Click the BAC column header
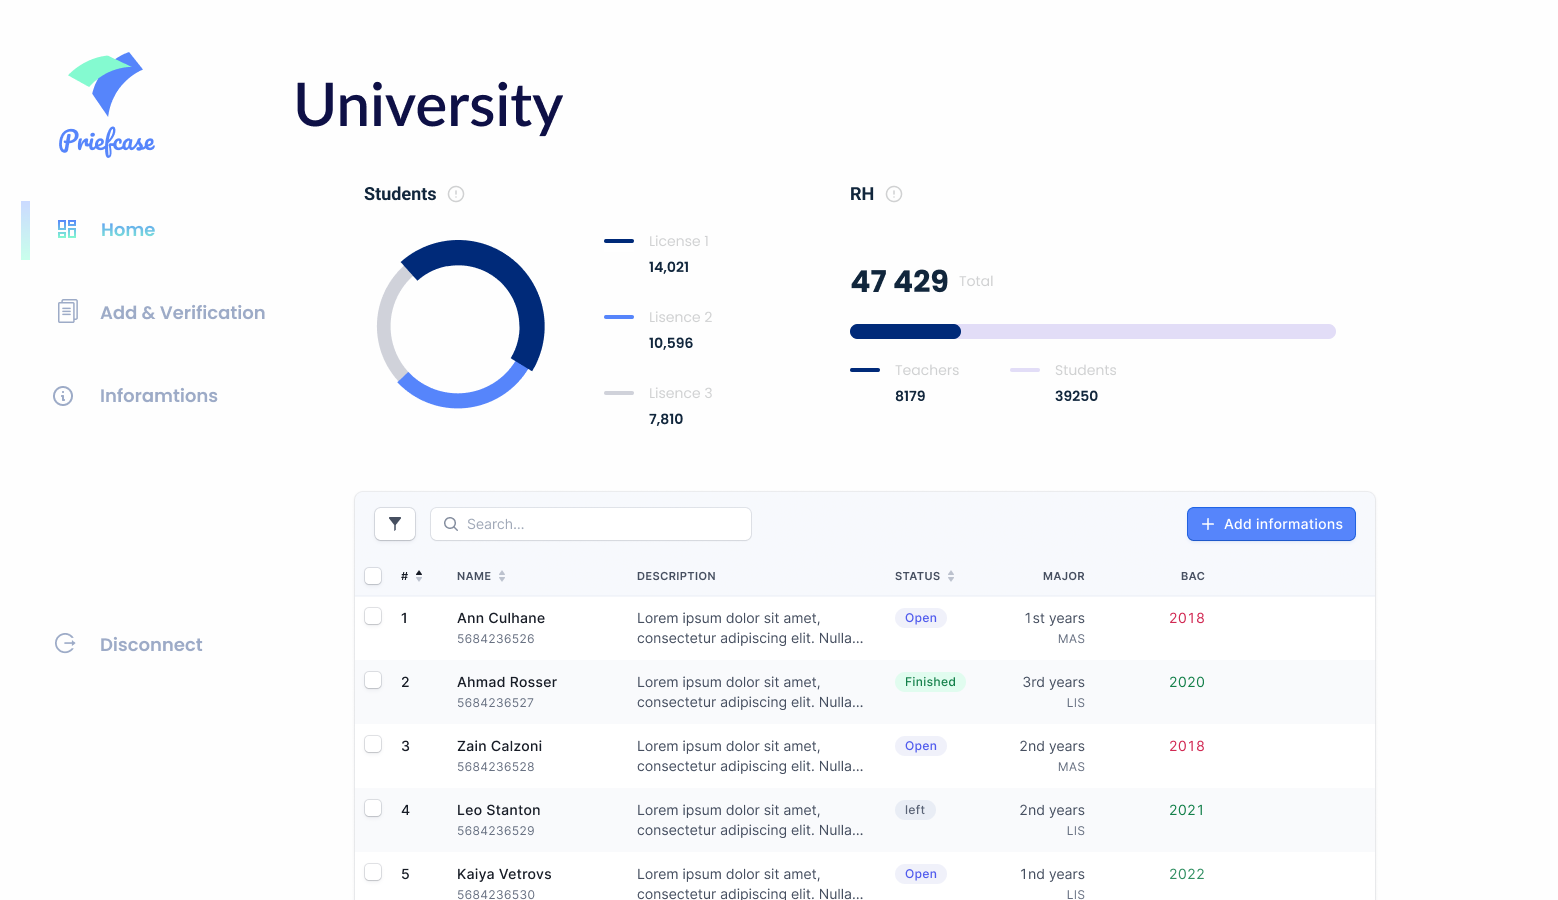The image size is (1558, 900). click(1193, 576)
